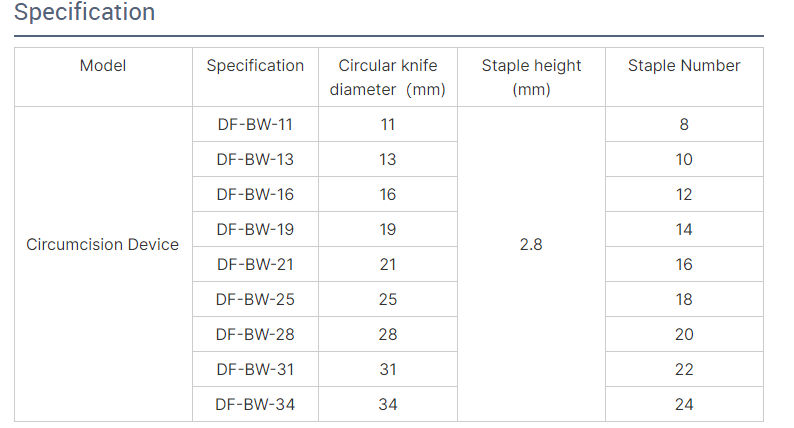This screenshot has width=794, height=428.
Task: Click the staple number 24 cell
Action: point(684,405)
